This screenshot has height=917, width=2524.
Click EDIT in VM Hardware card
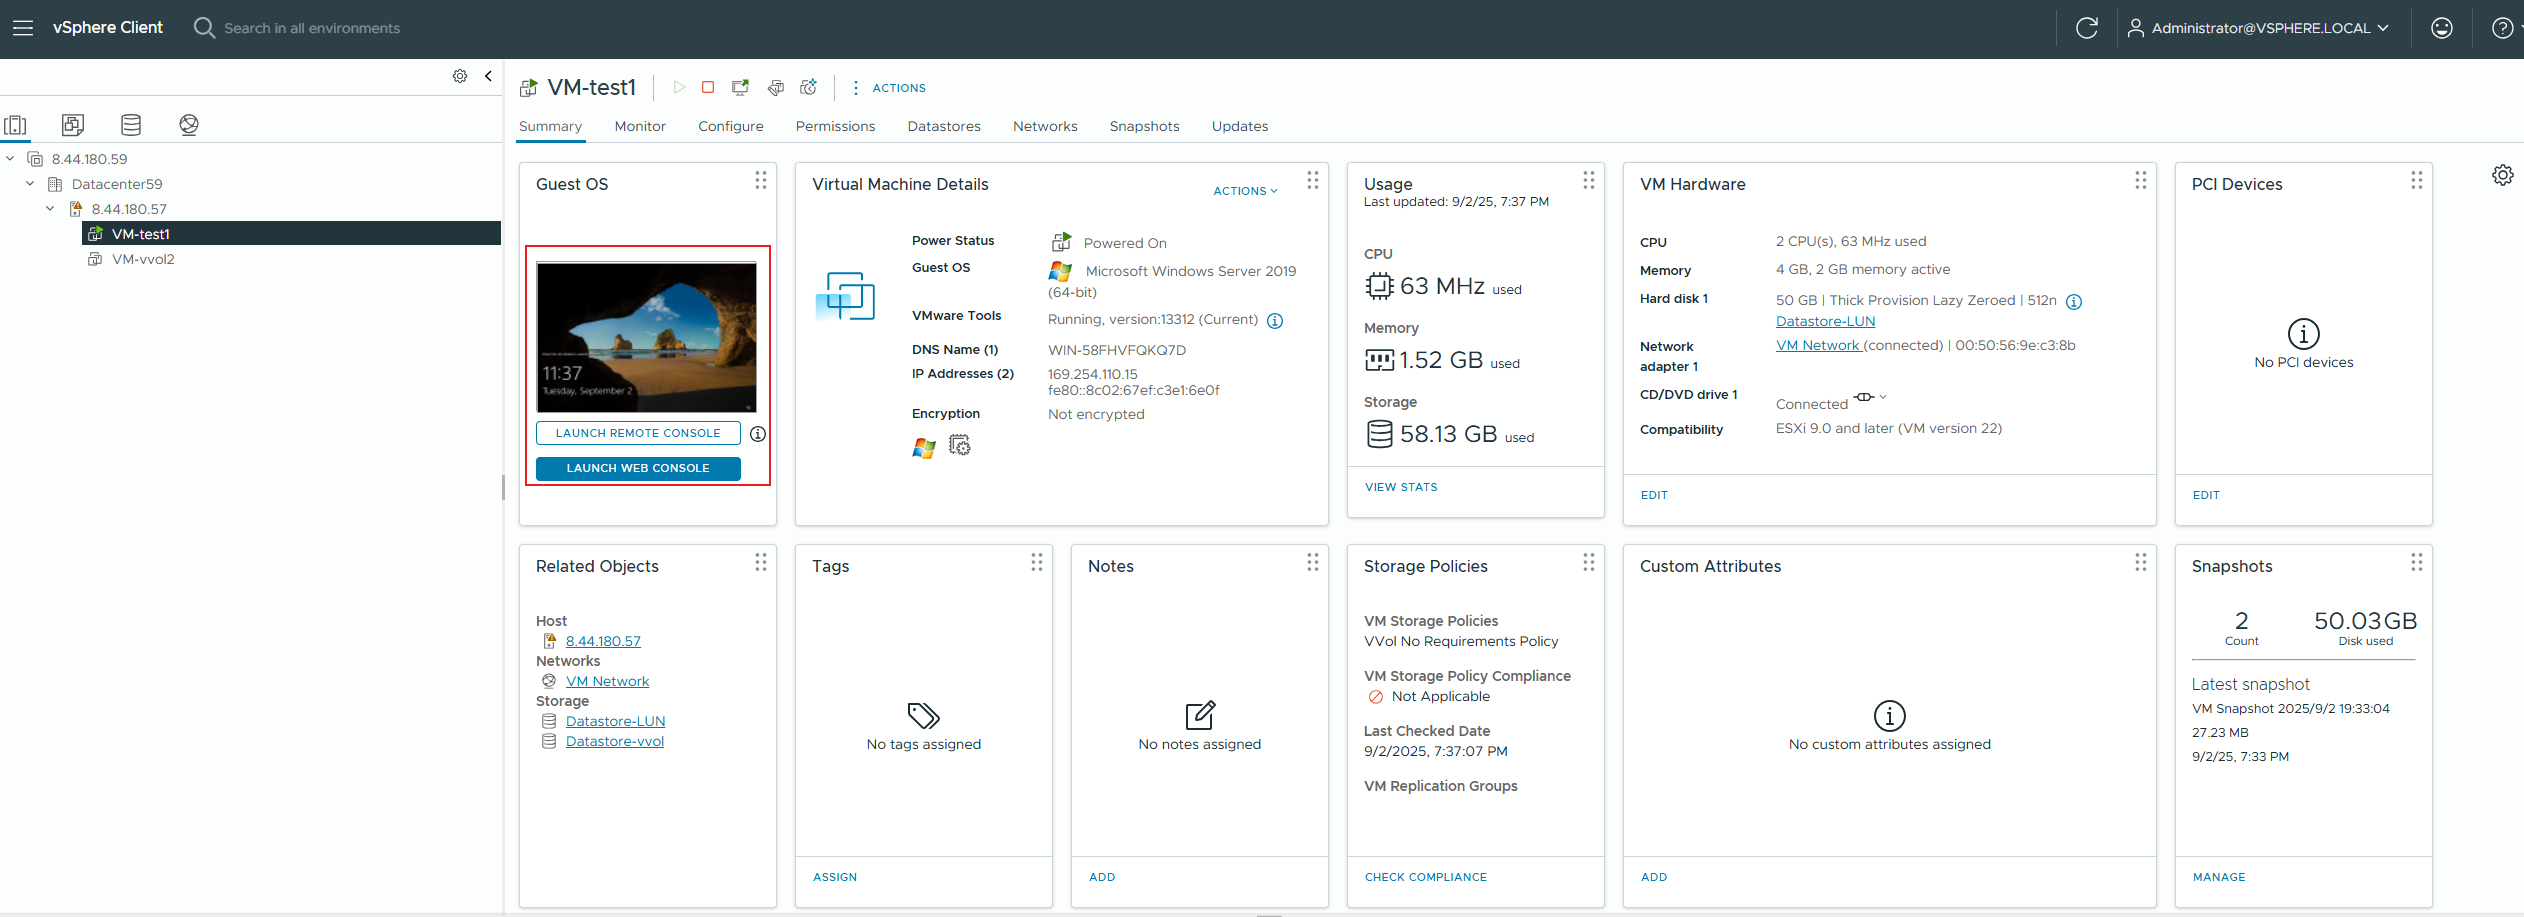[1654, 495]
